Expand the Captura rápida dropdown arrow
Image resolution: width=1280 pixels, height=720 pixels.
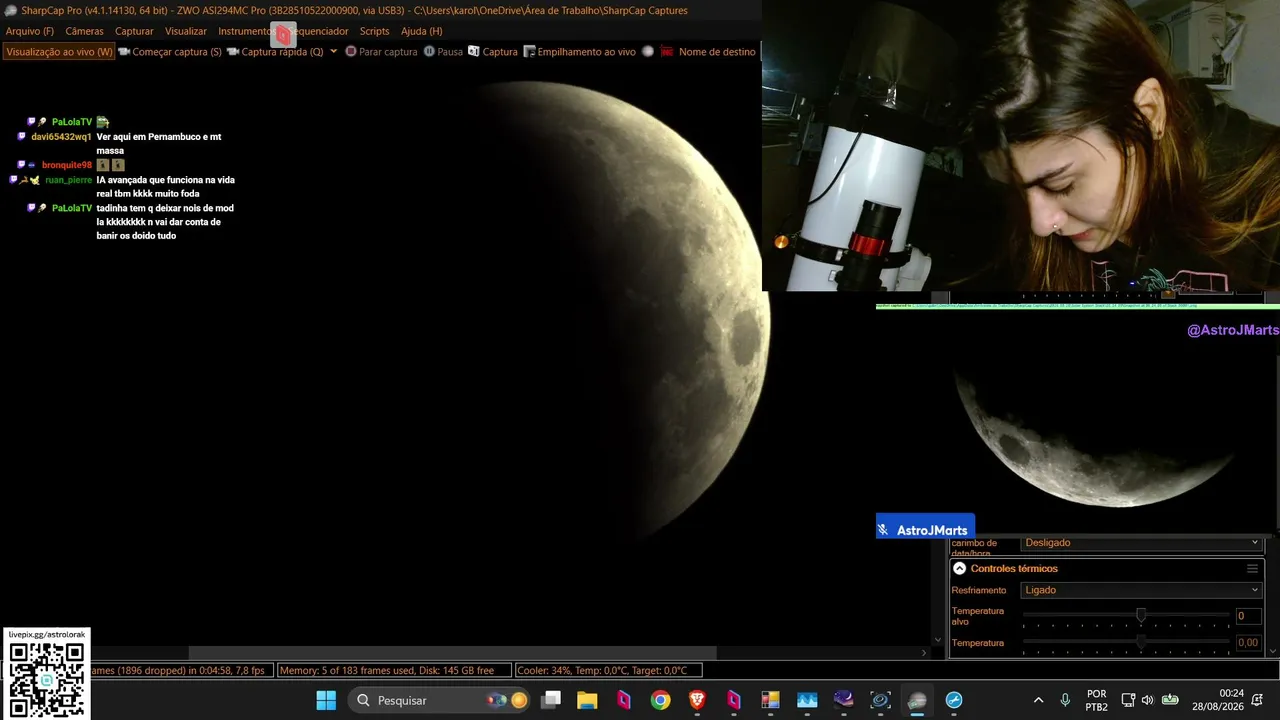click(x=333, y=51)
